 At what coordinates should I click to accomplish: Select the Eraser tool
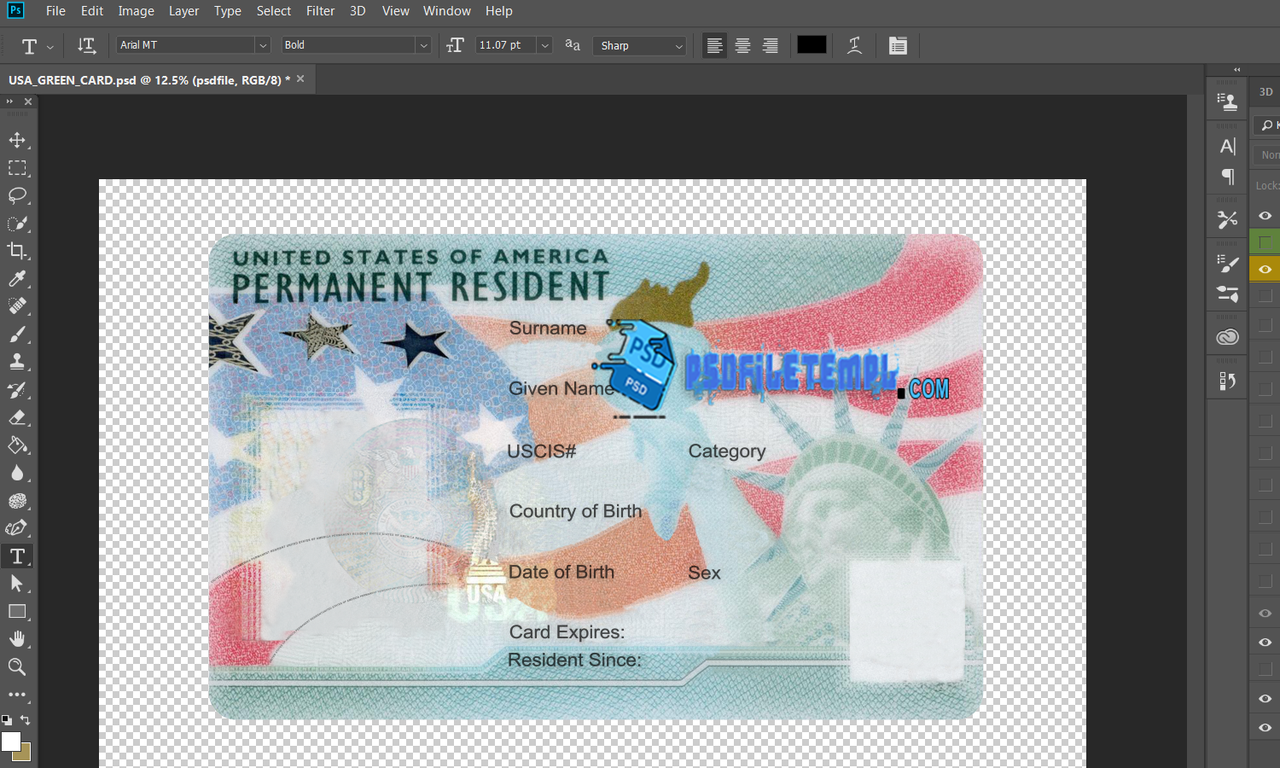click(17, 418)
